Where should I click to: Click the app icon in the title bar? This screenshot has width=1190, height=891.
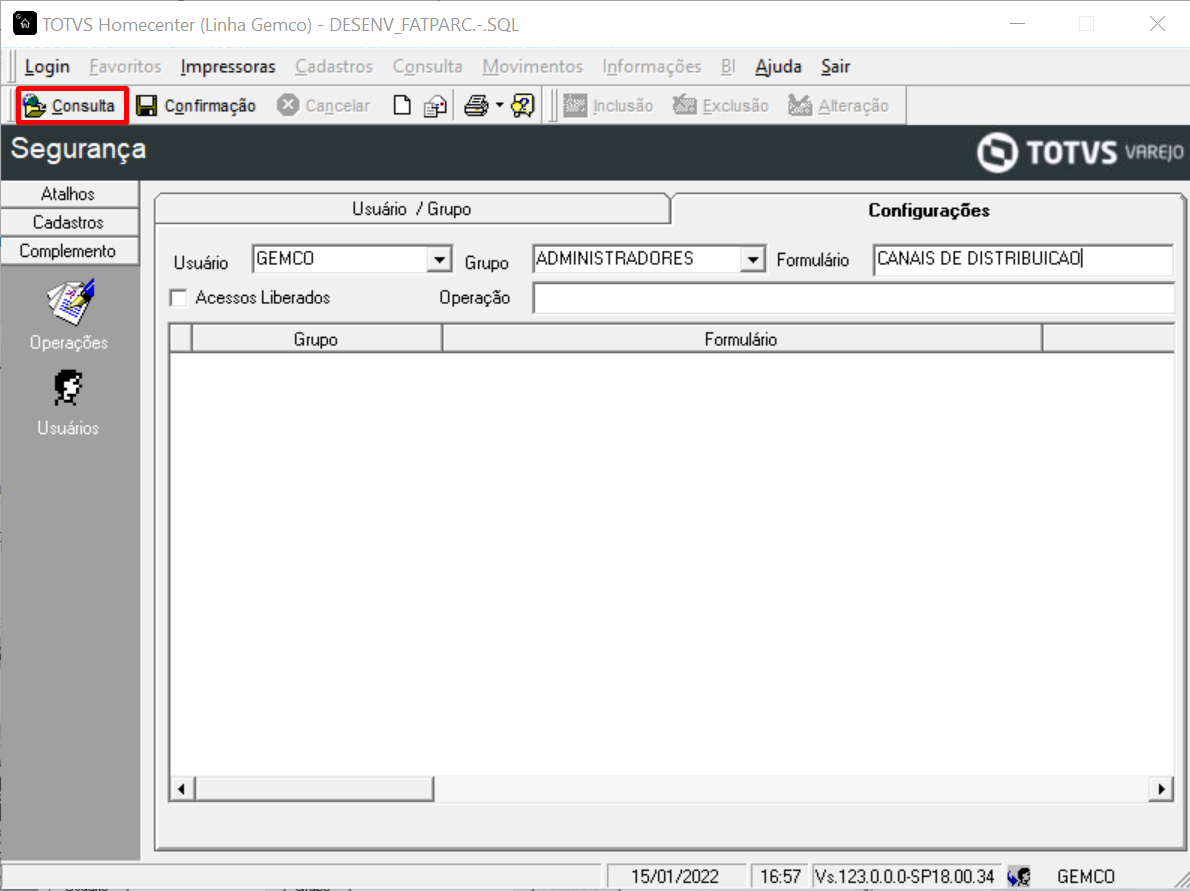24,24
